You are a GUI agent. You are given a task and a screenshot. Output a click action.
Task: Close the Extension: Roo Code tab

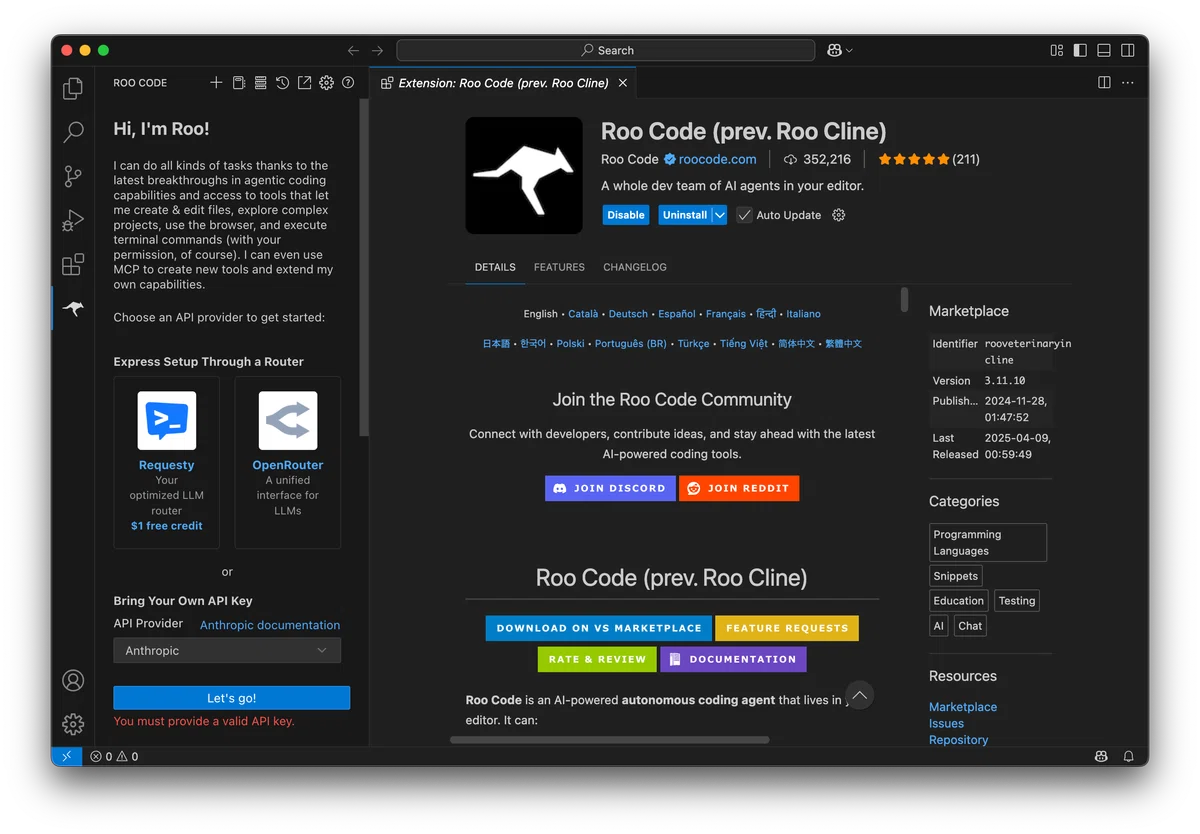click(x=623, y=83)
